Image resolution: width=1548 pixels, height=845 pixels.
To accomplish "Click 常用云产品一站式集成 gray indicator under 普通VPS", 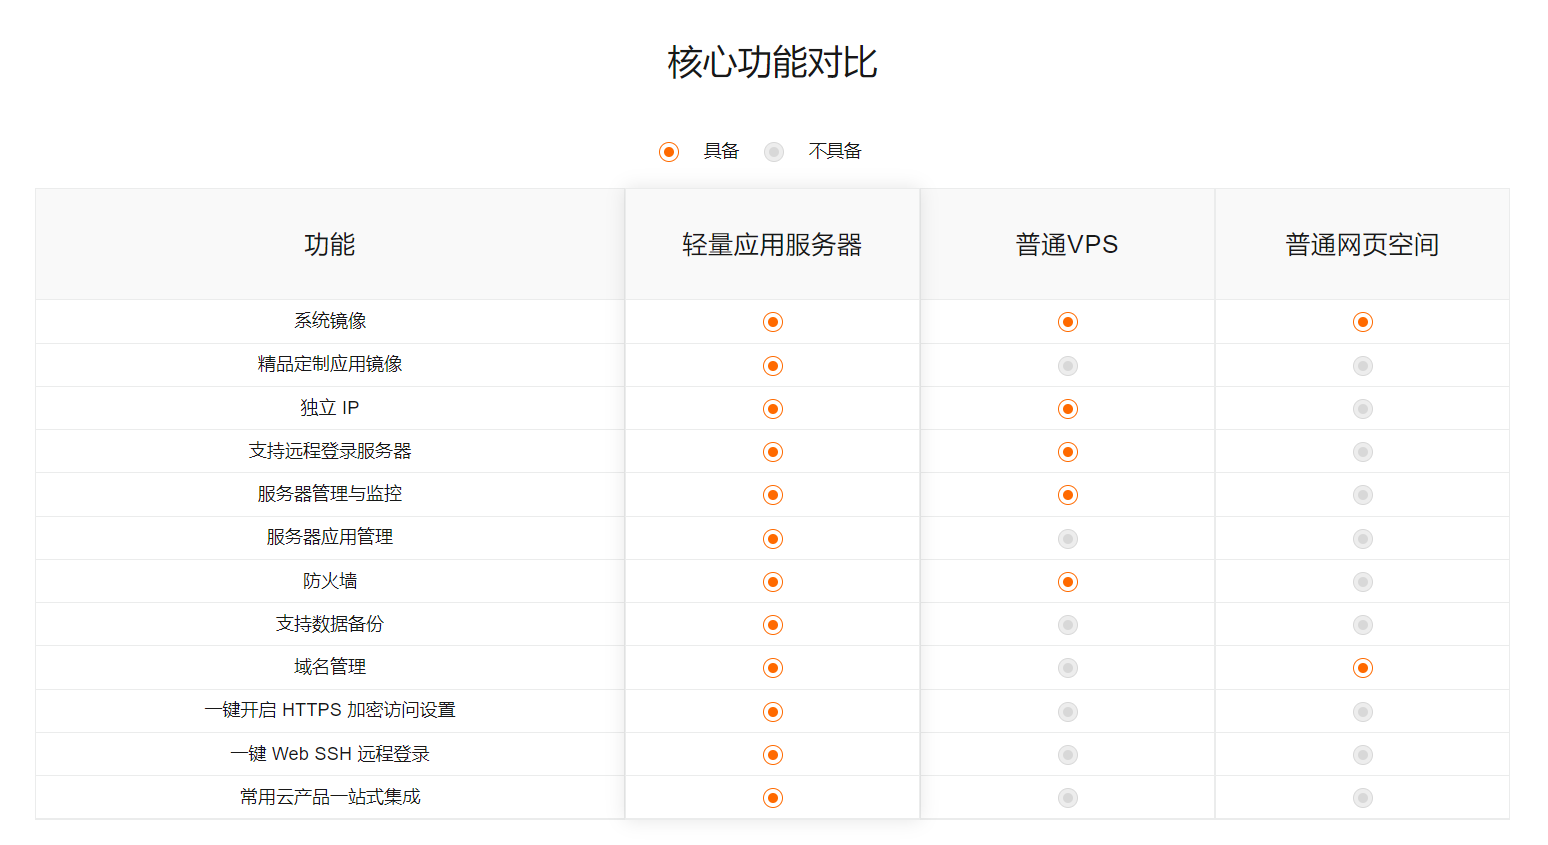I will pos(1068,798).
